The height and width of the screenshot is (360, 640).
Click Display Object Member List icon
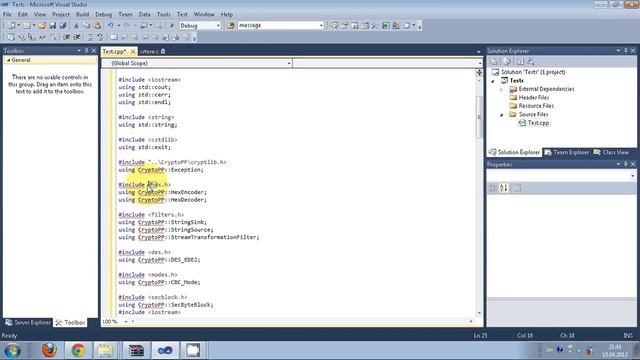[11, 37]
